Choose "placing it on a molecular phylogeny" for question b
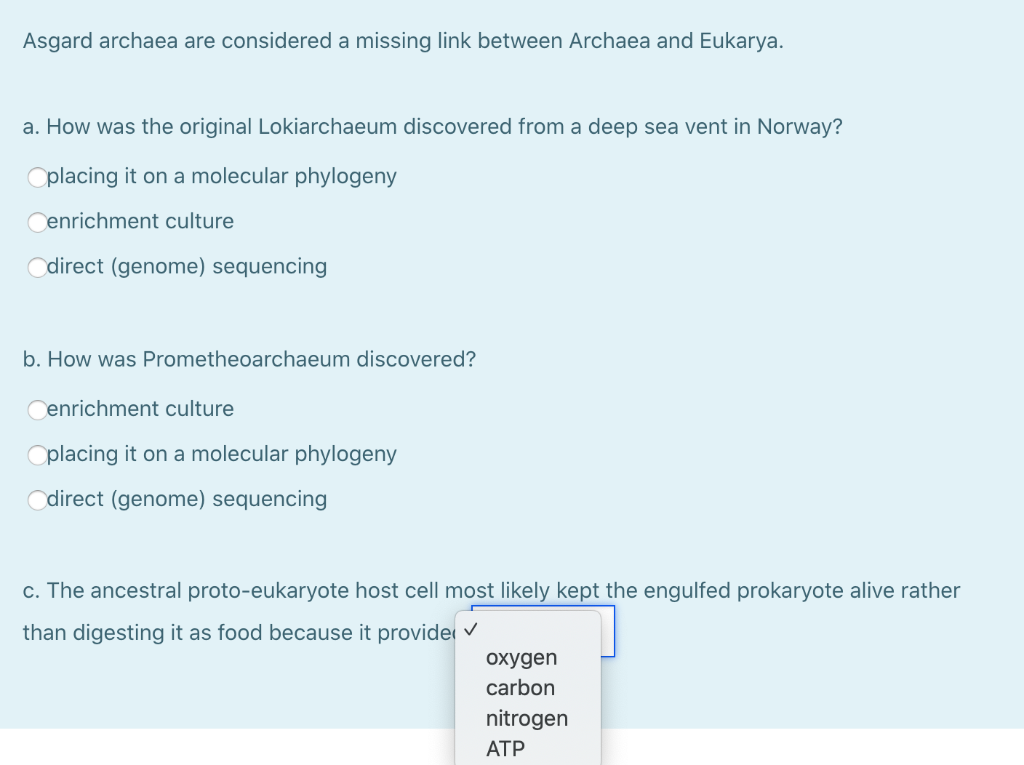The image size is (1024, 765). (38, 454)
